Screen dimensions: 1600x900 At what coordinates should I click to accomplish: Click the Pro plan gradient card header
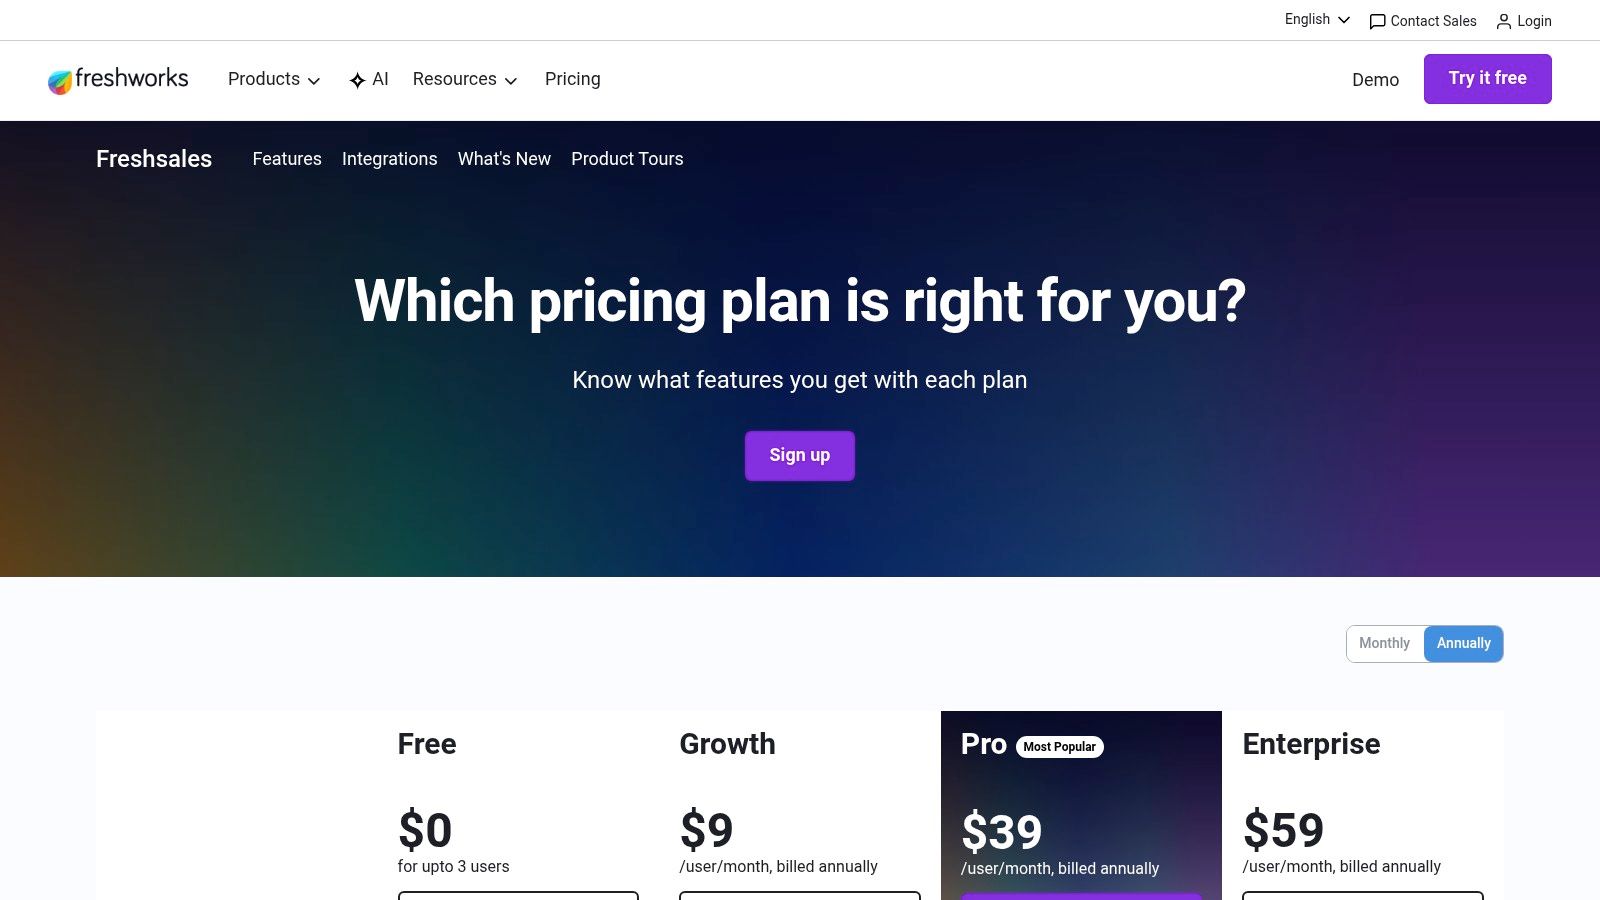(x=1081, y=745)
